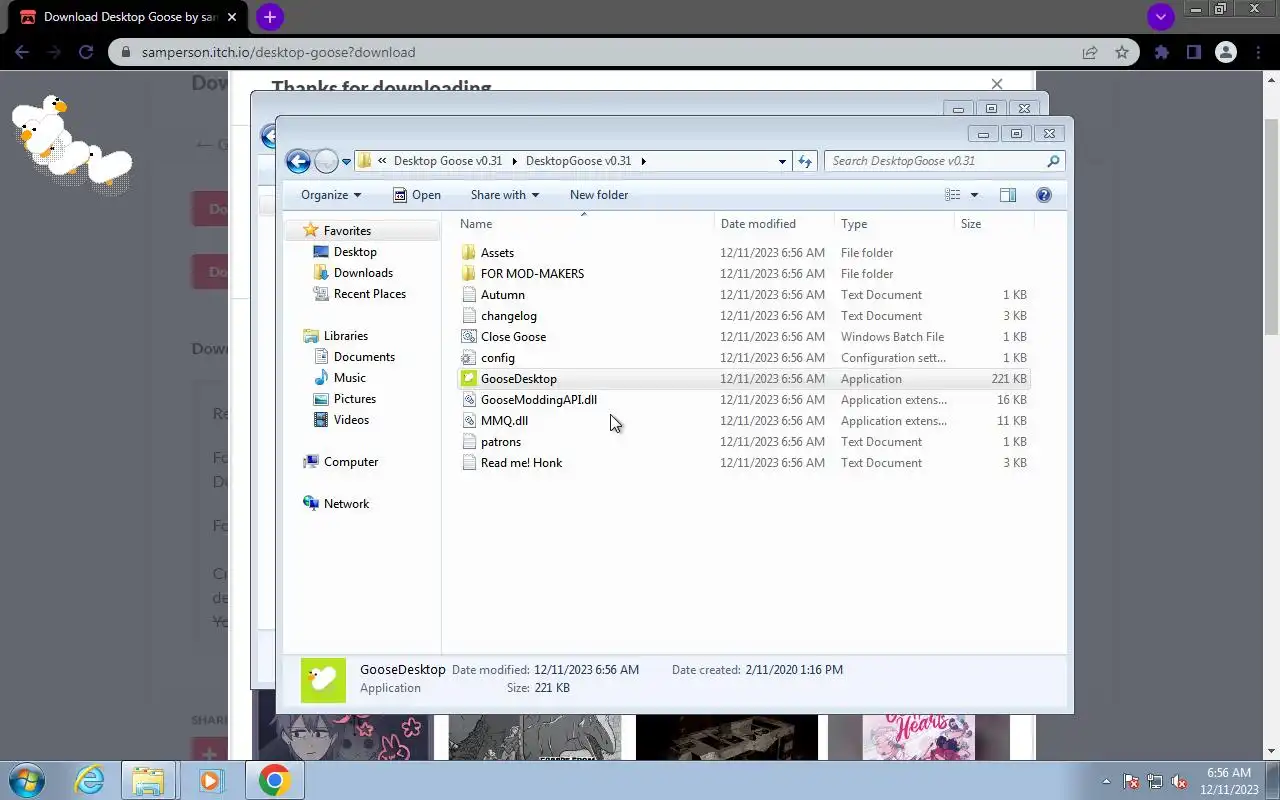Open the Share with menu
Image resolution: width=1280 pixels, height=800 pixels.
tap(505, 195)
